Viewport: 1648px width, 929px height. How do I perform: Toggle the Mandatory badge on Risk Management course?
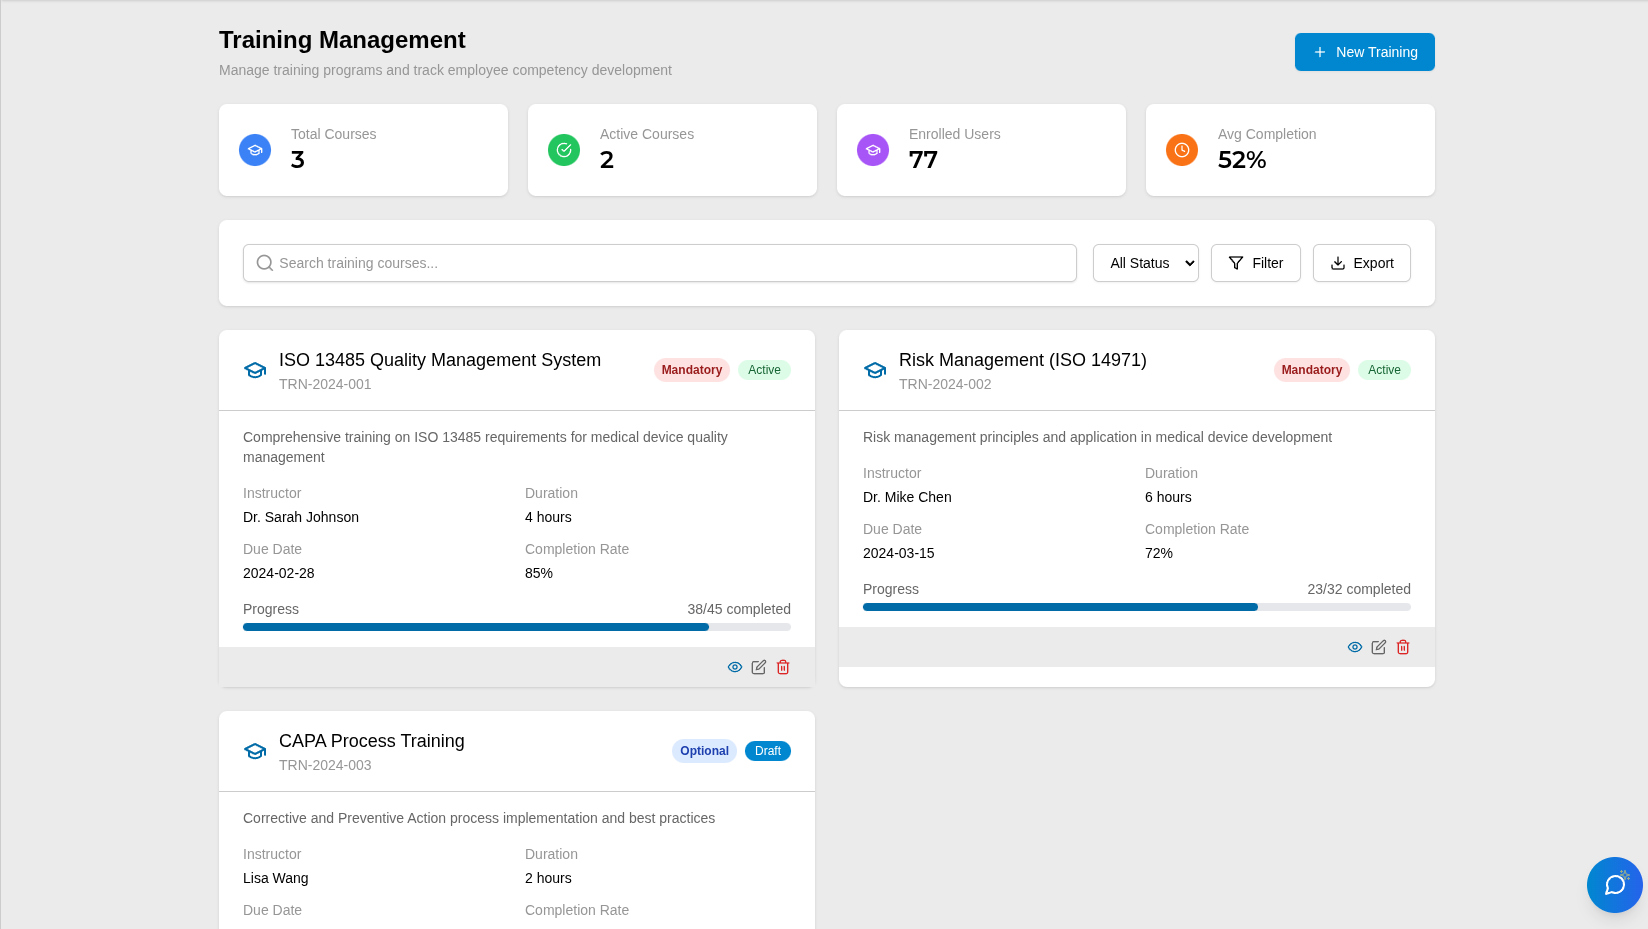pos(1311,370)
